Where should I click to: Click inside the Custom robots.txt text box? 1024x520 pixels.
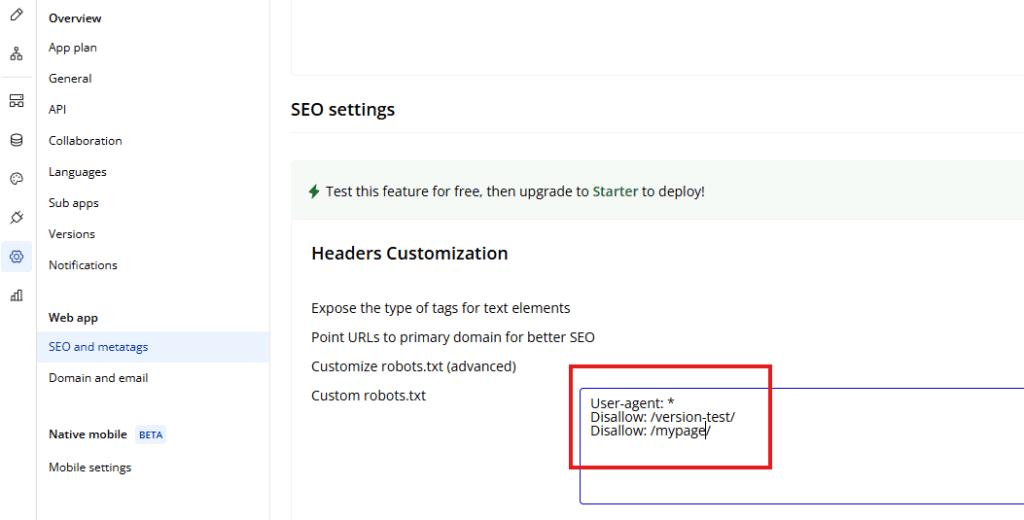point(801,446)
